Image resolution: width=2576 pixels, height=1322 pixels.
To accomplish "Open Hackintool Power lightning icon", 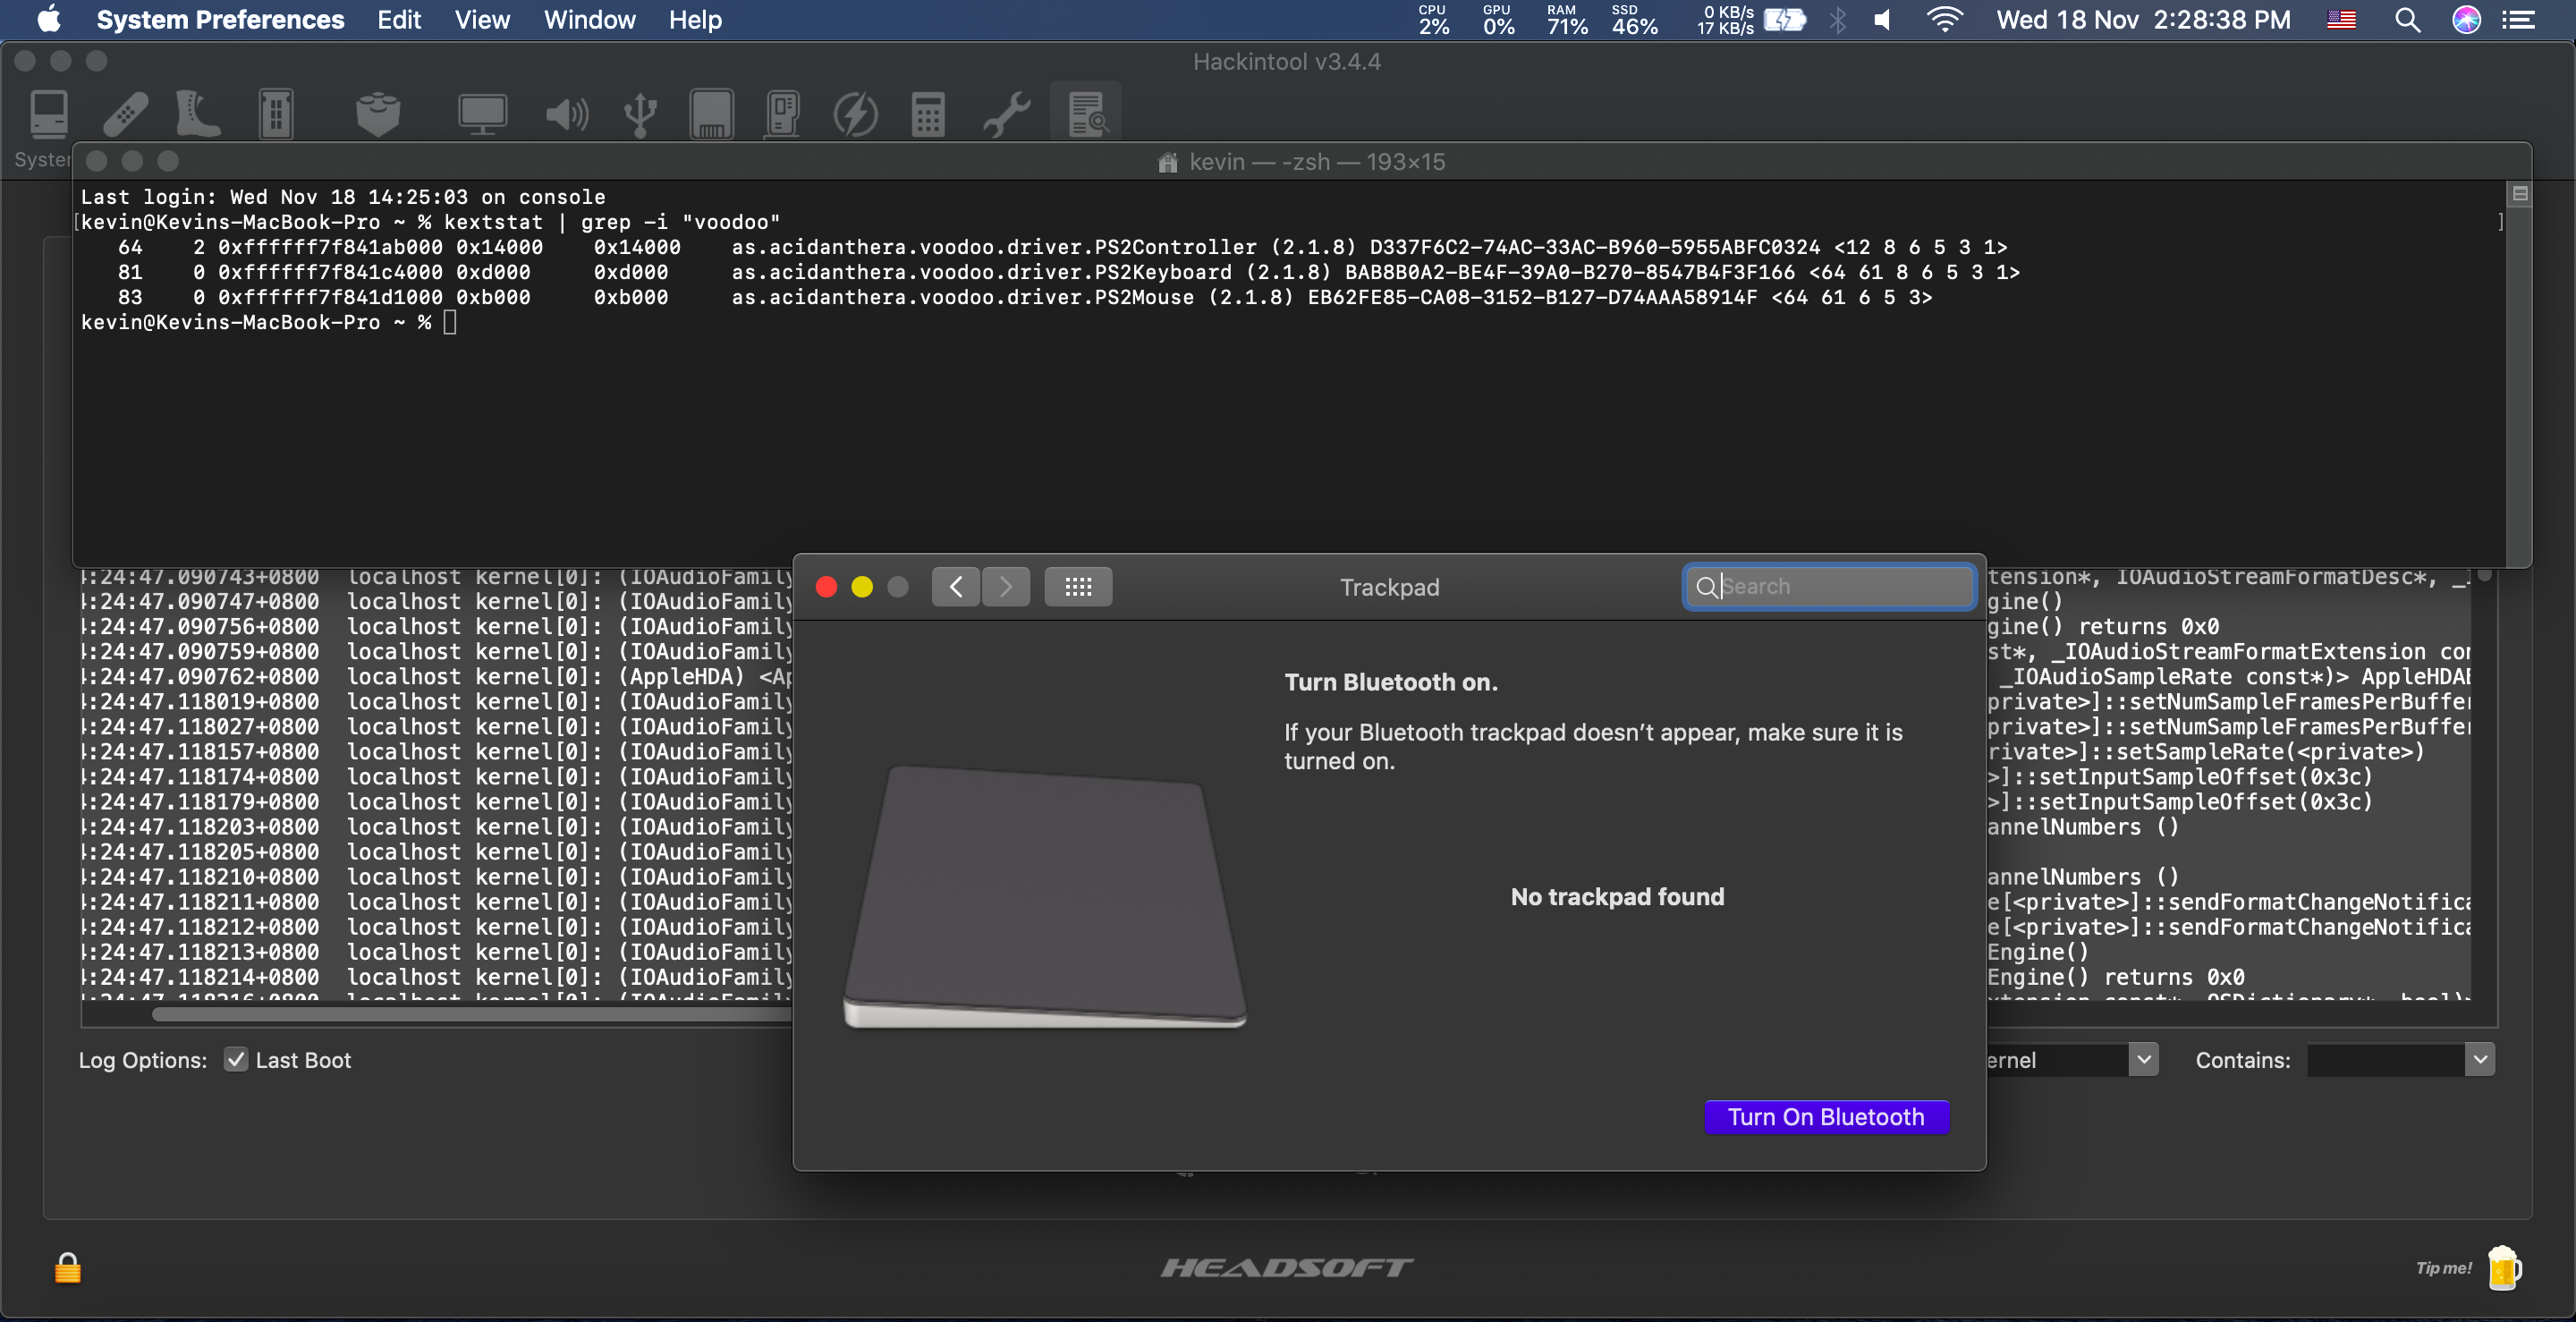I will click(x=856, y=114).
